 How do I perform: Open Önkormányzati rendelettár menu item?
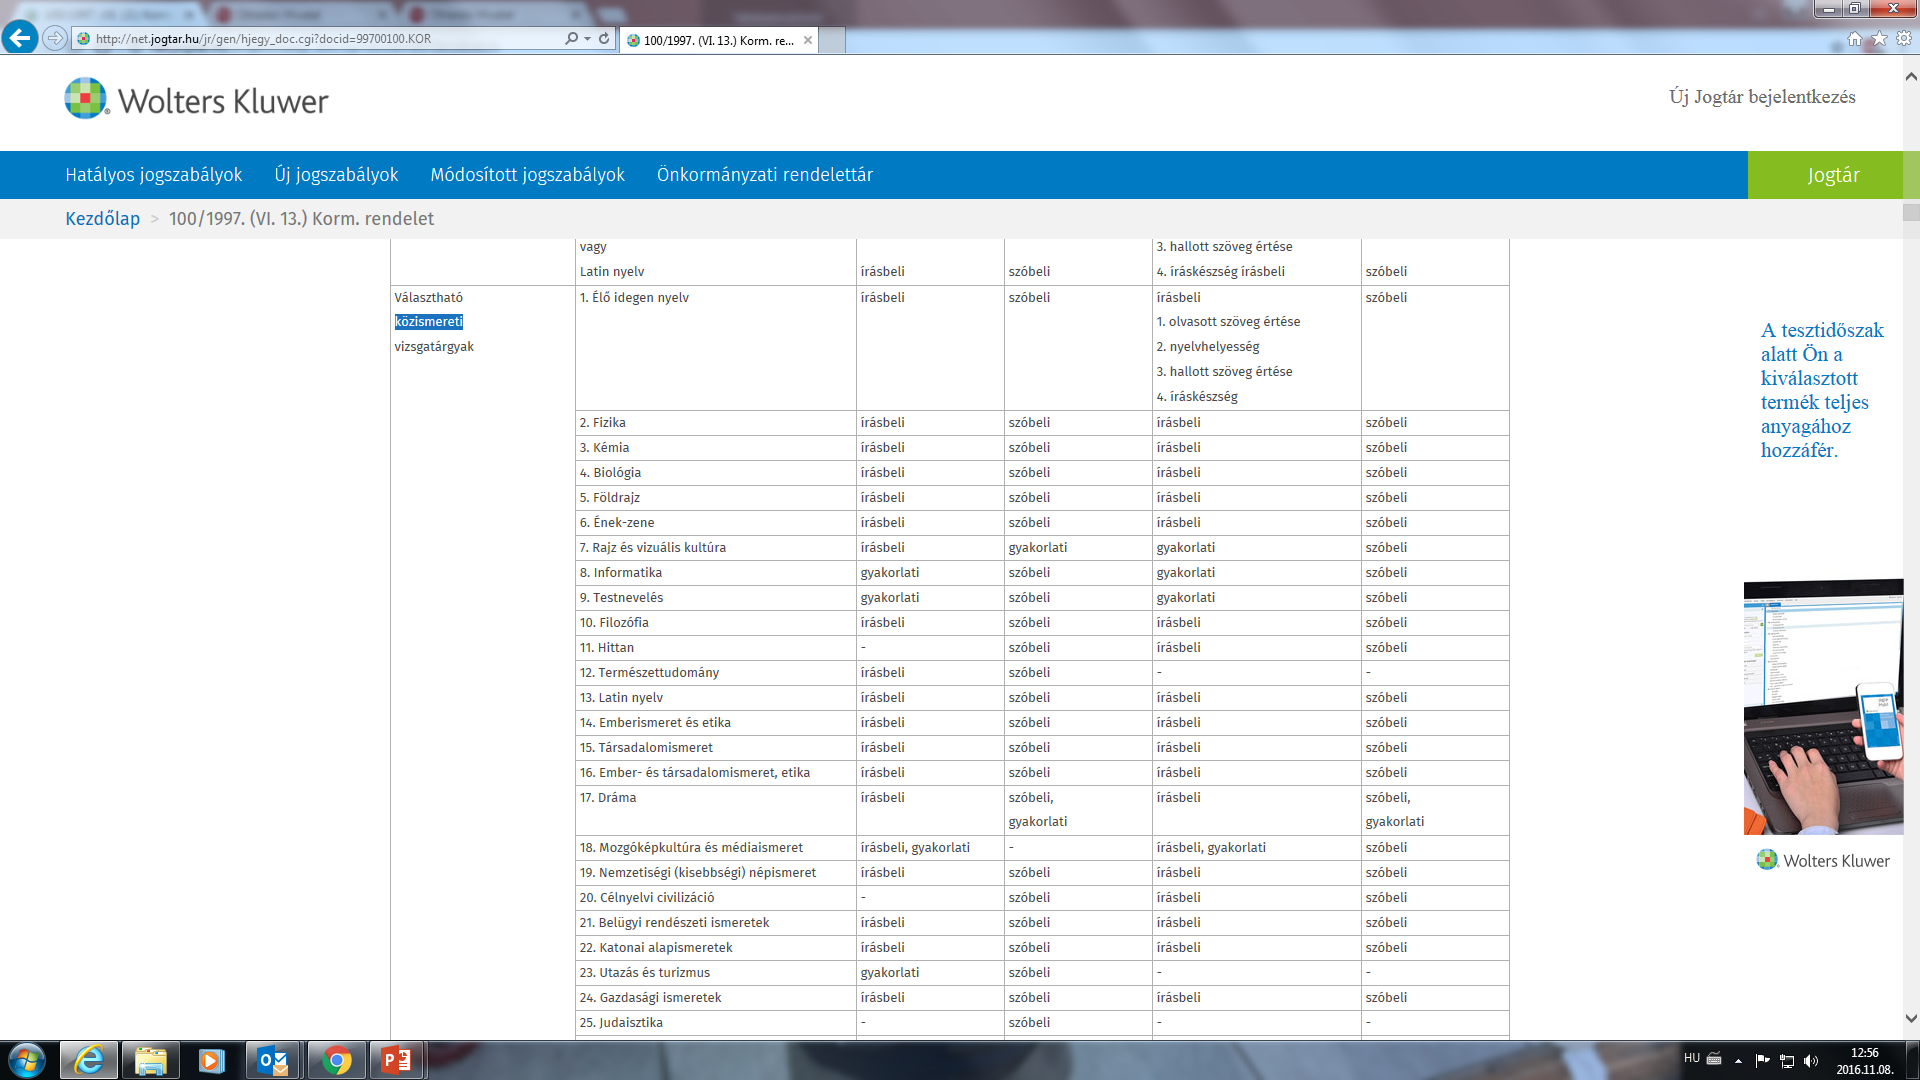[765, 175]
